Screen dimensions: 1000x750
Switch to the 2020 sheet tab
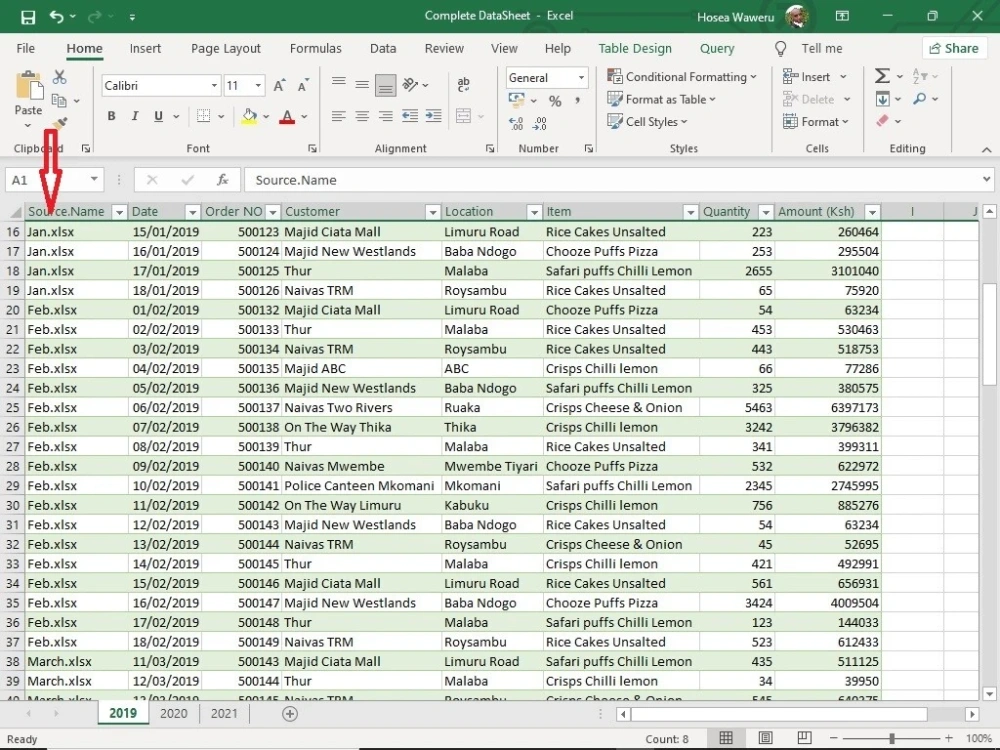pyautogui.click(x=173, y=714)
